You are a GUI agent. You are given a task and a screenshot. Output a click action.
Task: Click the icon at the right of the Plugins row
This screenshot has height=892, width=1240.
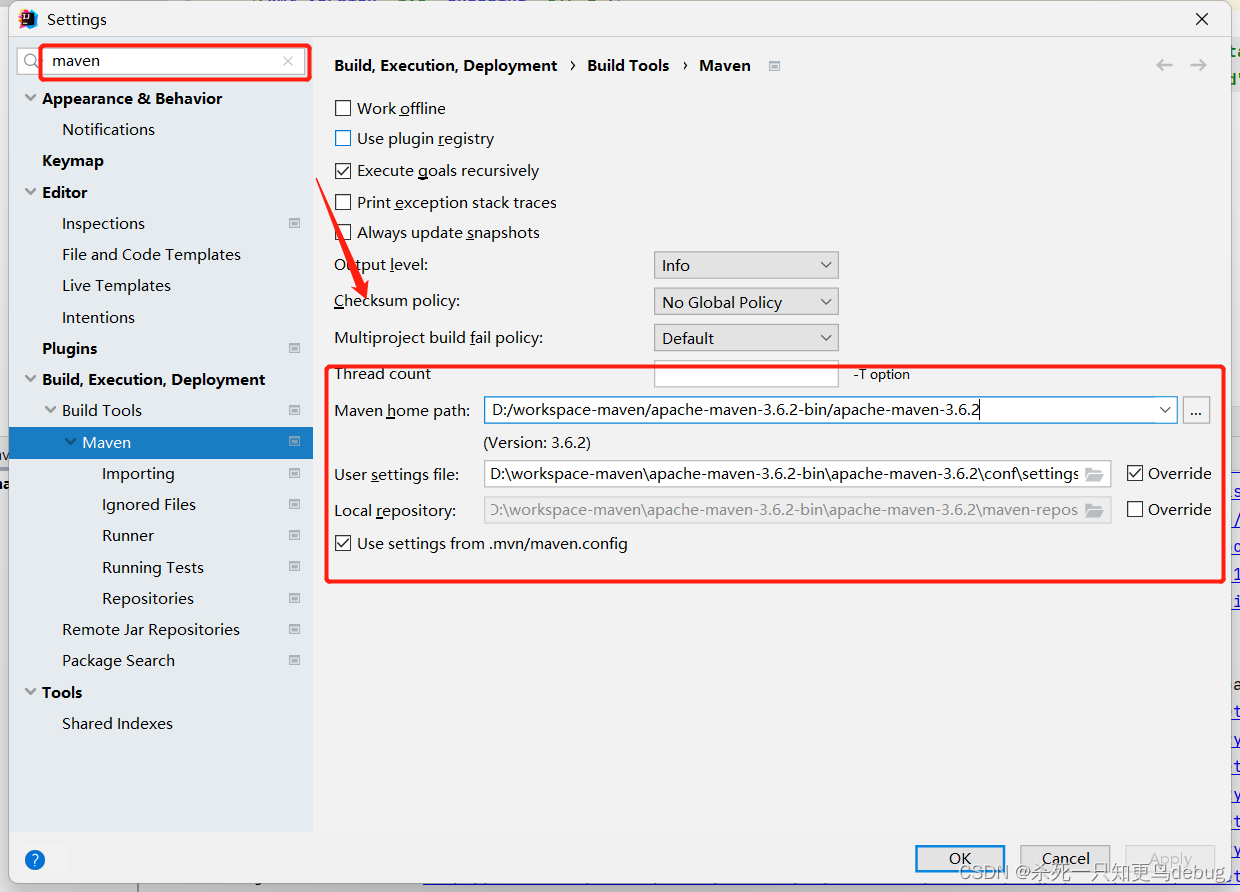coord(294,348)
